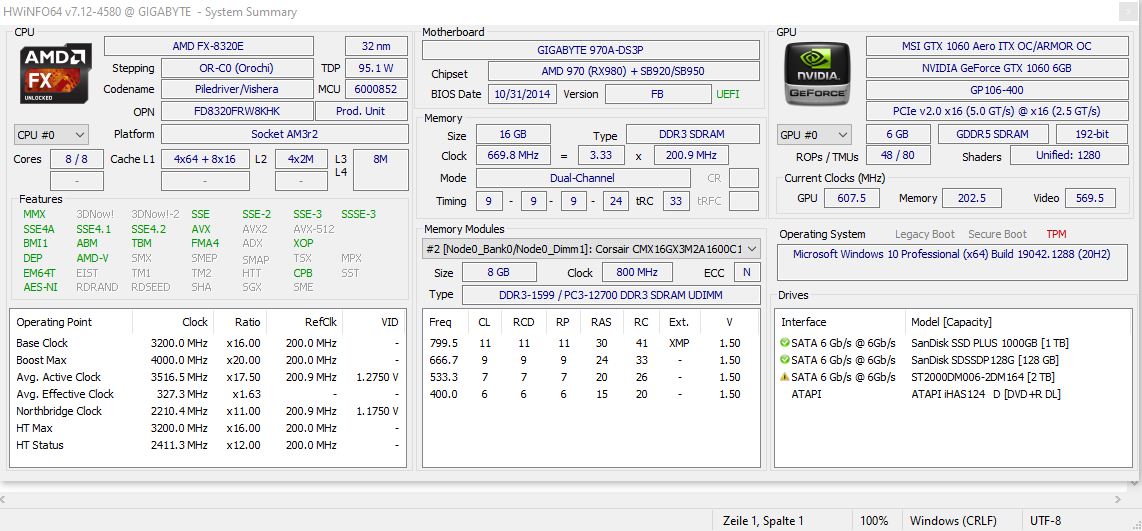The width and height of the screenshot is (1142, 531).
Task: Click the PCIe v2.0 x16 bus field
Action: (996, 111)
